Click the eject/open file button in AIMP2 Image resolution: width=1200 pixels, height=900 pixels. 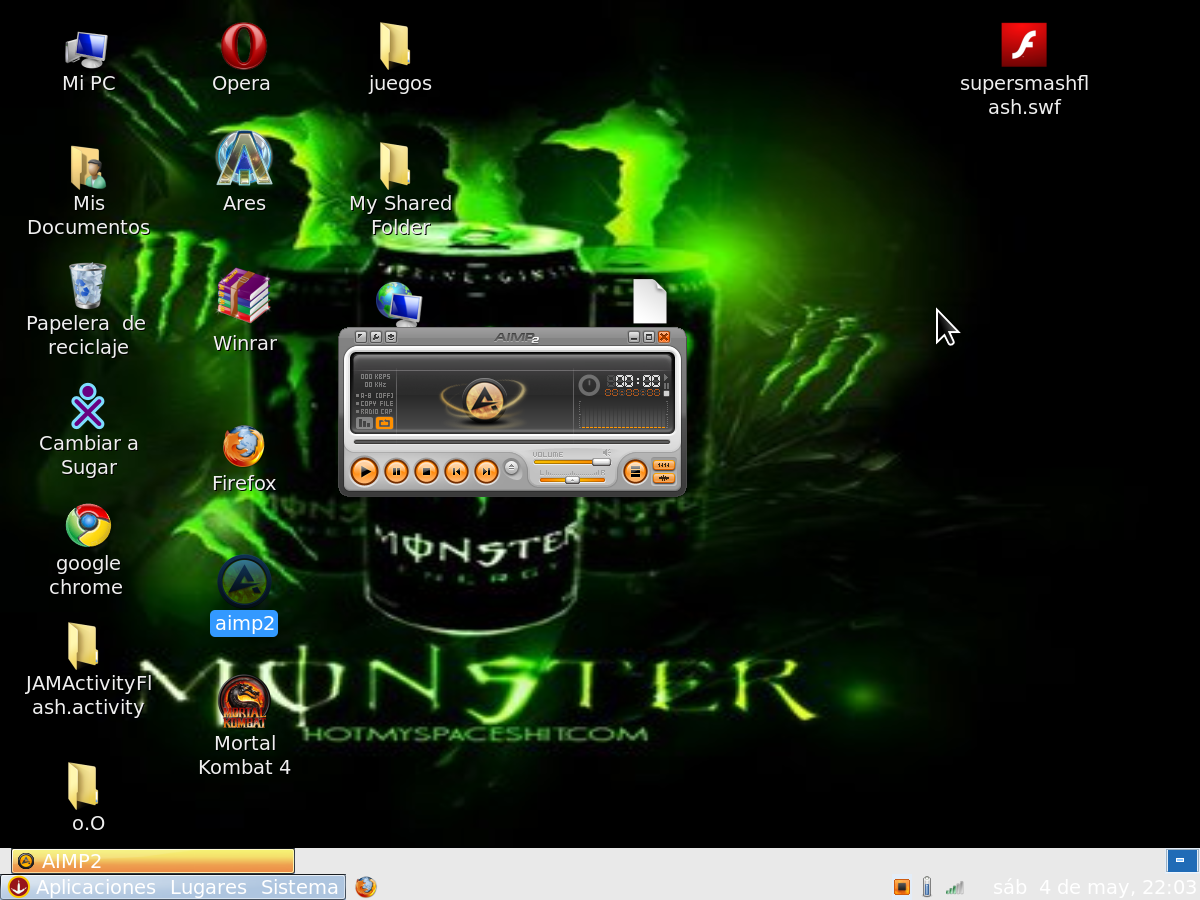click(x=512, y=467)
